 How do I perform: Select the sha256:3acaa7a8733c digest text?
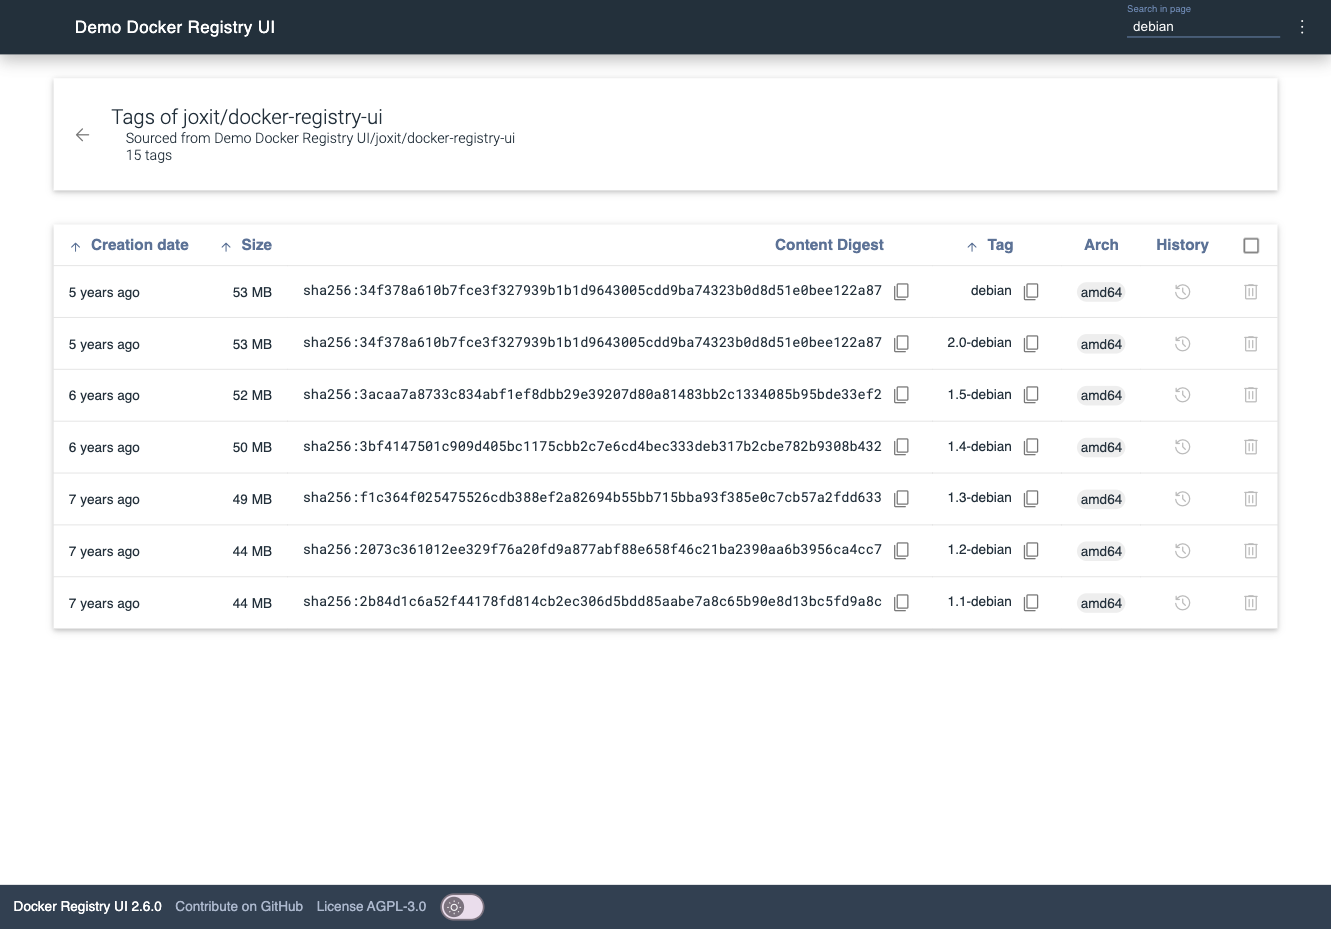[592, 394]
